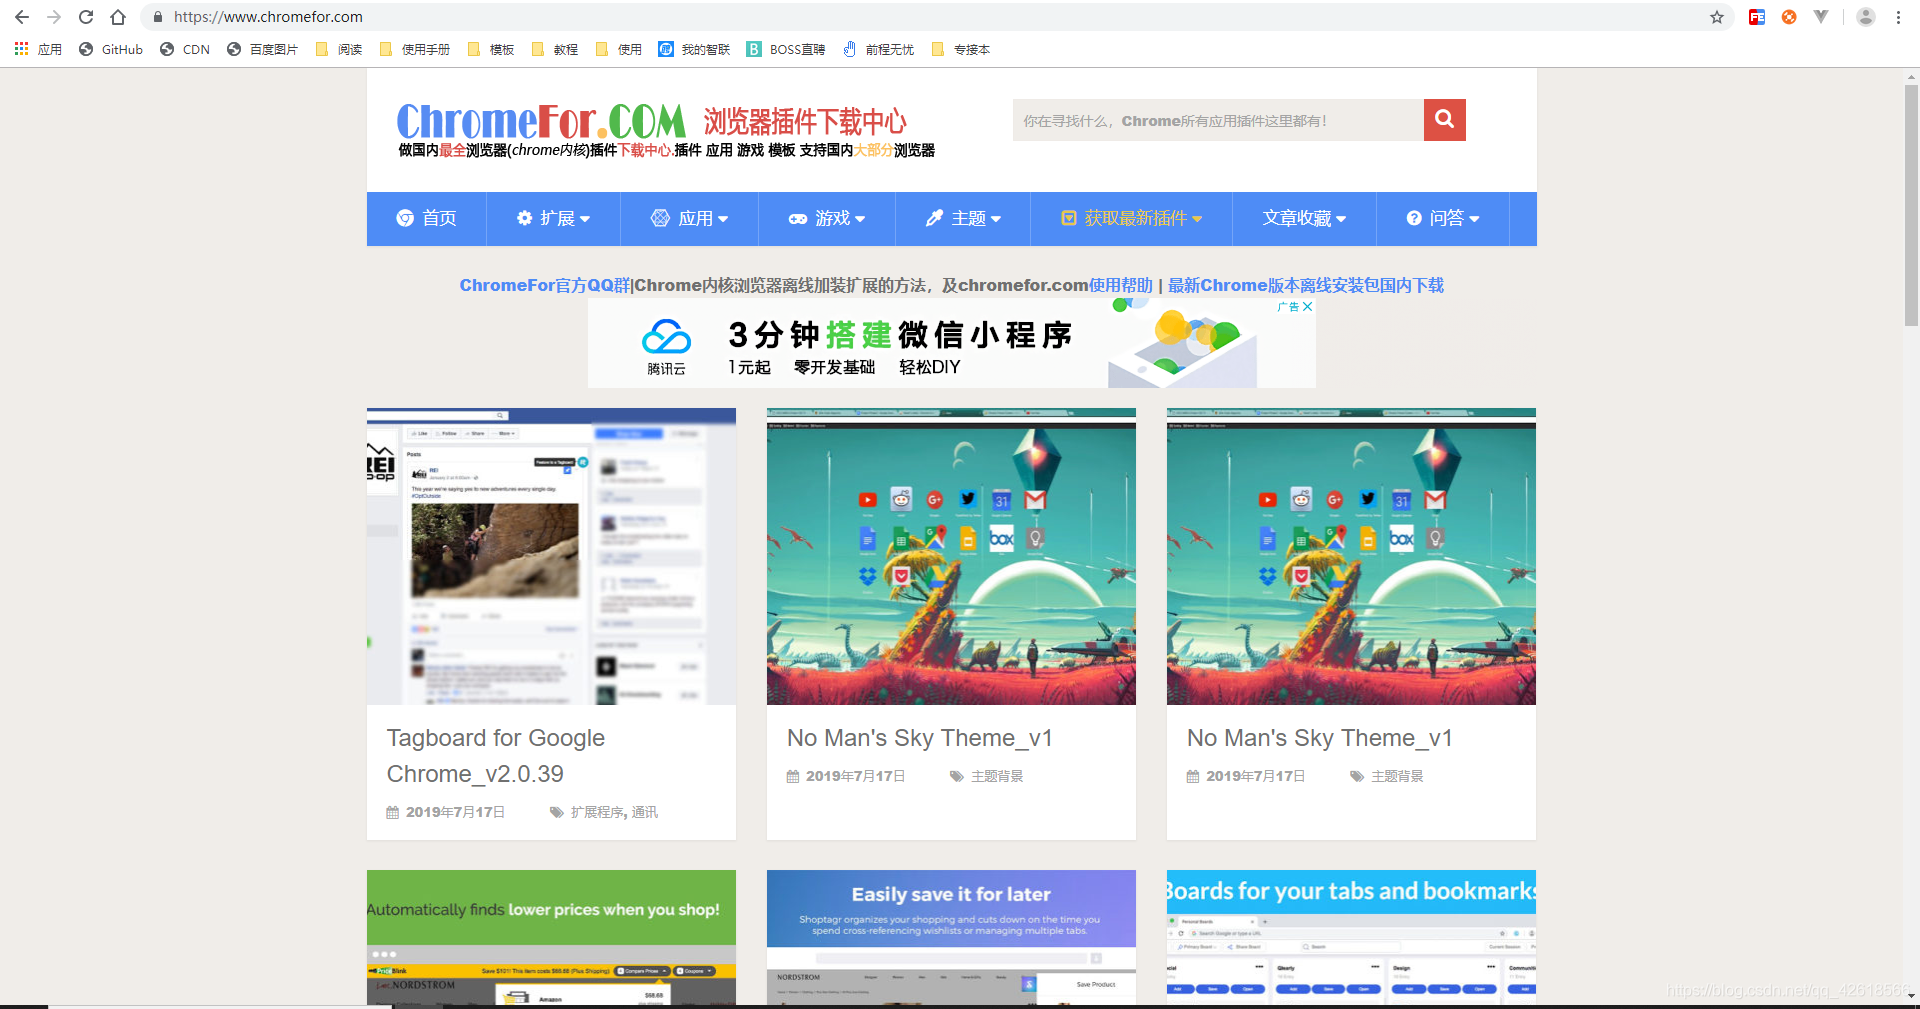1920x1009 pixels.
Task: Expand the 主题 dropdown menu
Action: [x=962, y=218]
